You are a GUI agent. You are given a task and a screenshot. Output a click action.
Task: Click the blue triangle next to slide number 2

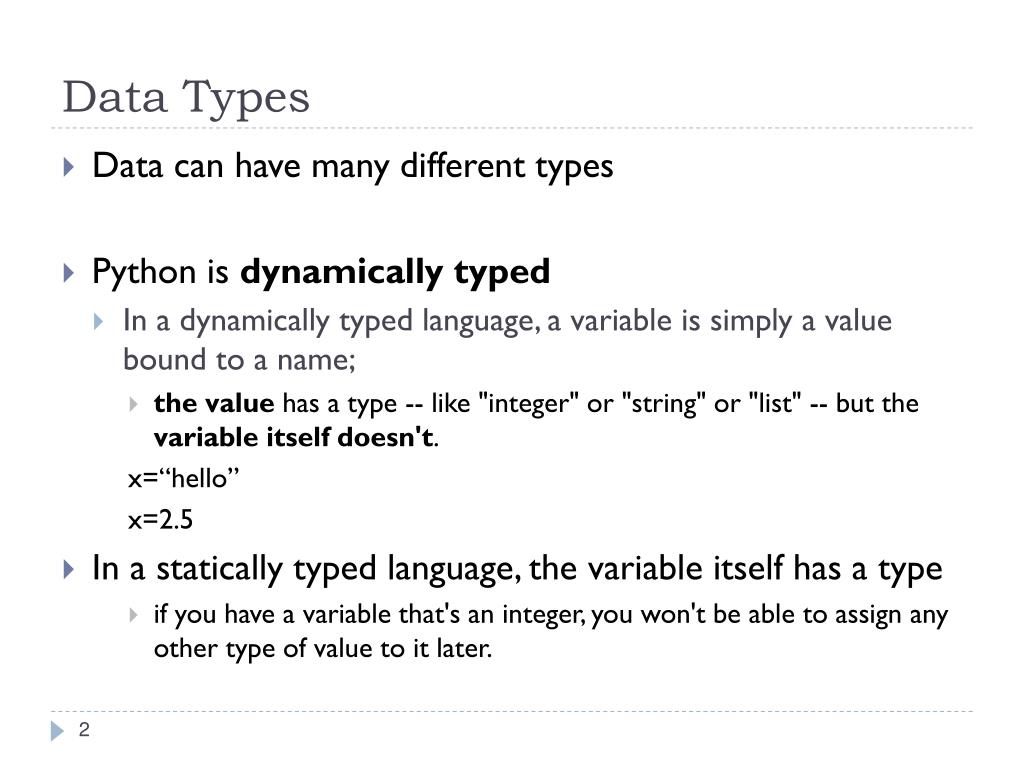tap(57, 730)
